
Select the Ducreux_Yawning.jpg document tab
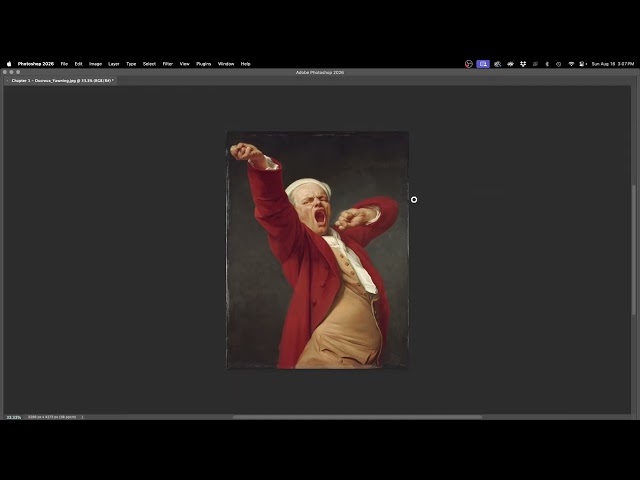coord(62,81)
